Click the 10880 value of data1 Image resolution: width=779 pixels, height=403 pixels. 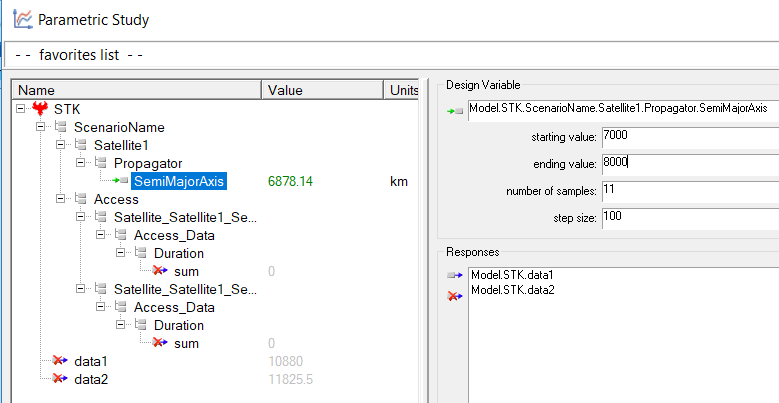coord(285,361)
